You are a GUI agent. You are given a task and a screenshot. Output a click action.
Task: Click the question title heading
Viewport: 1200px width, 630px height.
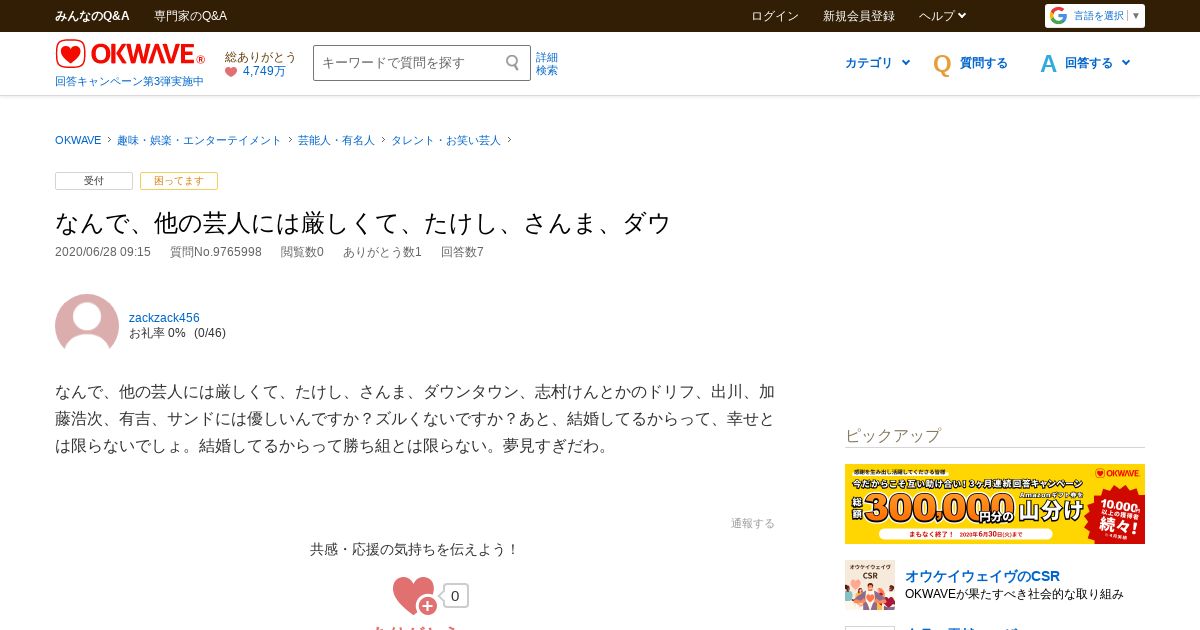[362, 223]
